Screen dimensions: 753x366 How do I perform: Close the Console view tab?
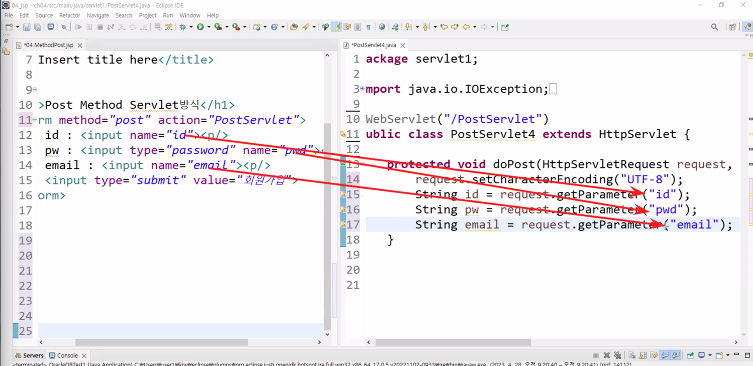(85, 356)
